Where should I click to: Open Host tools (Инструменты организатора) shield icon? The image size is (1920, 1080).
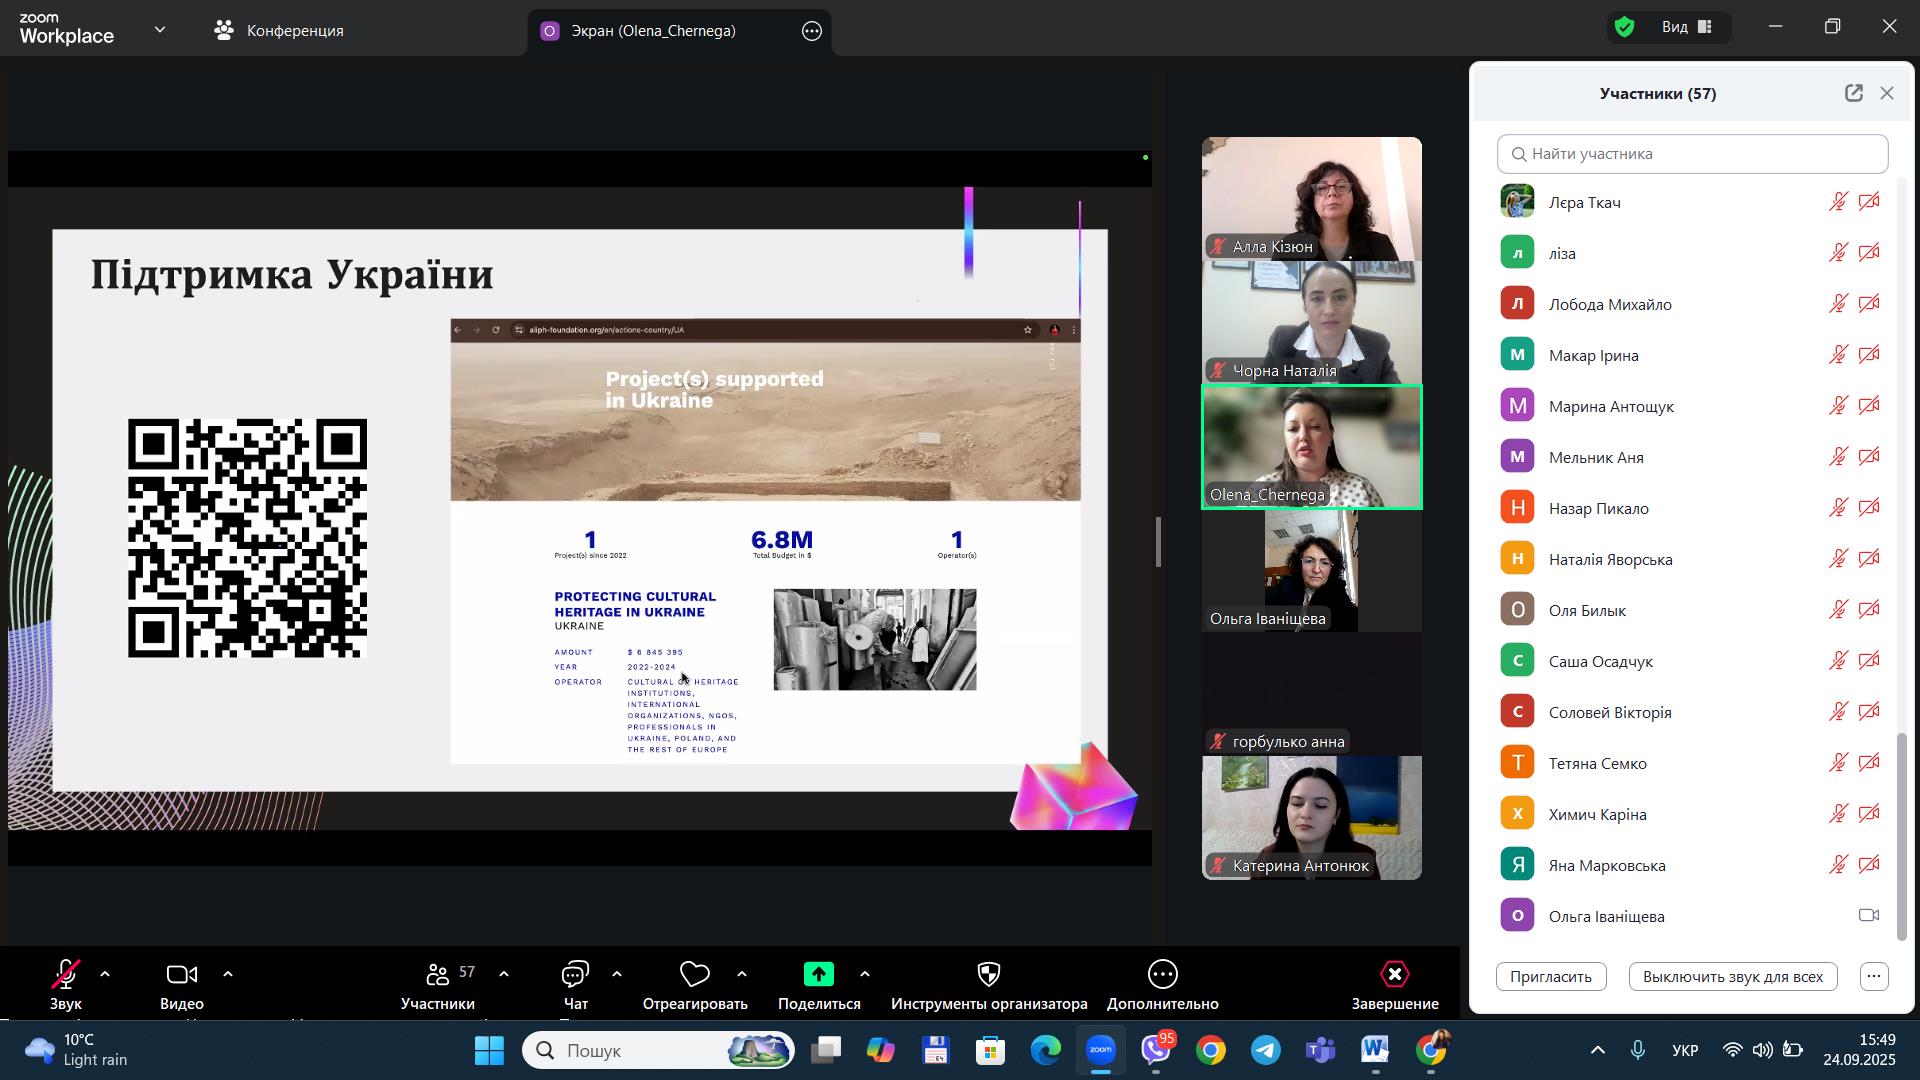[x=988, y=975]
